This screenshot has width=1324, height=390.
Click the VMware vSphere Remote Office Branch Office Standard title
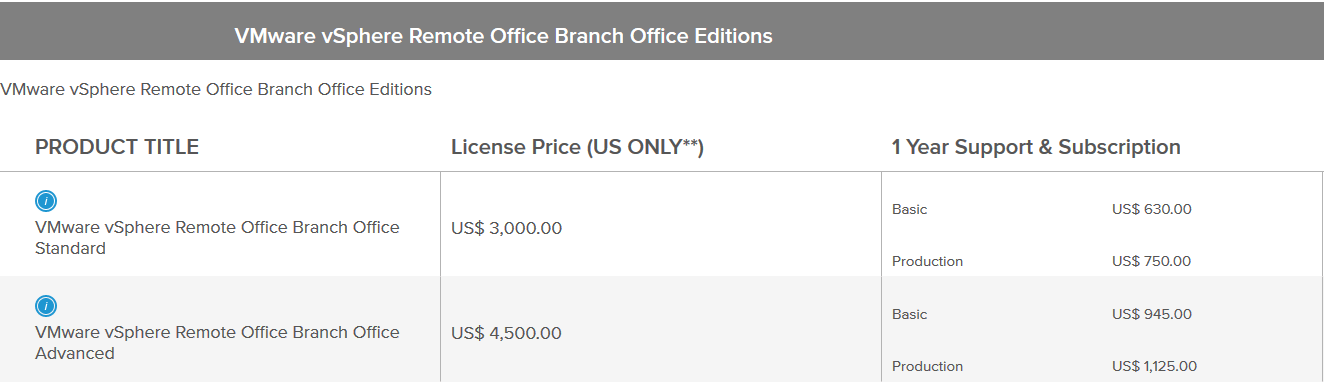[x=217, y=238]
